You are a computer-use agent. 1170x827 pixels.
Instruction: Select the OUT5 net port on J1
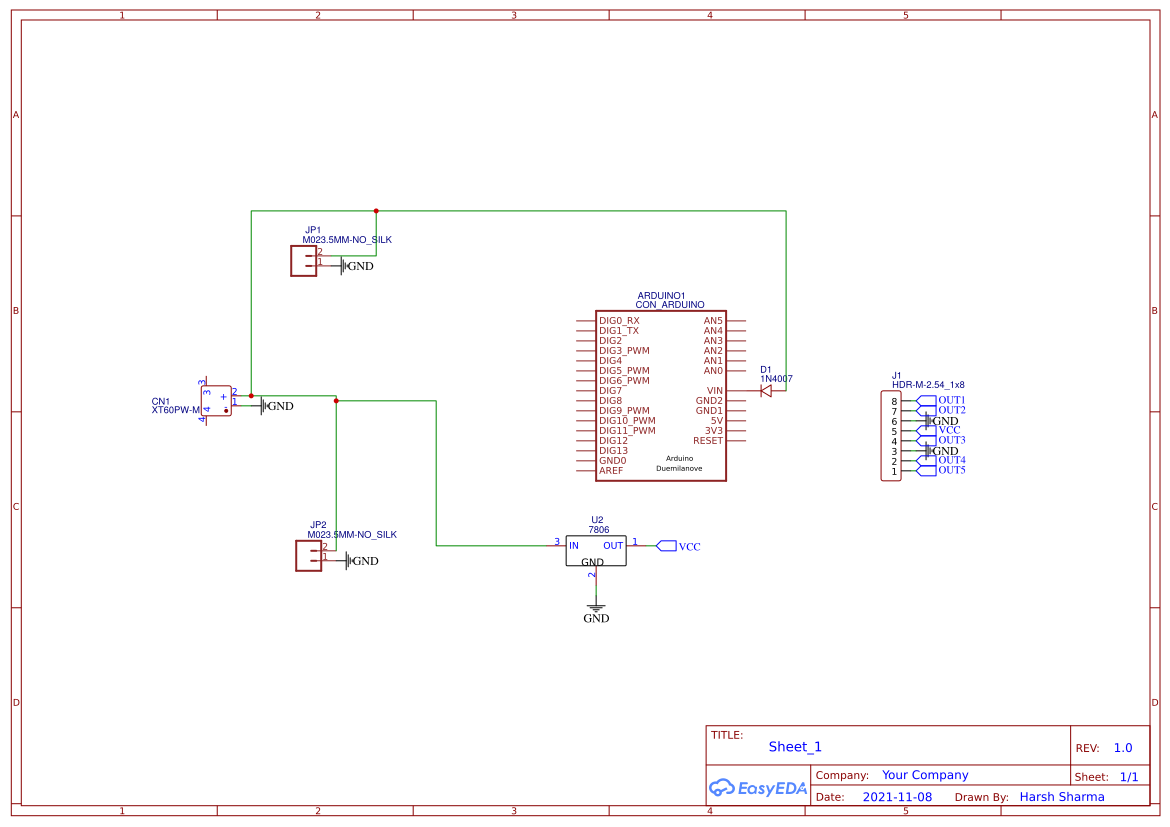pyautogui.click(x=941, y=470)
